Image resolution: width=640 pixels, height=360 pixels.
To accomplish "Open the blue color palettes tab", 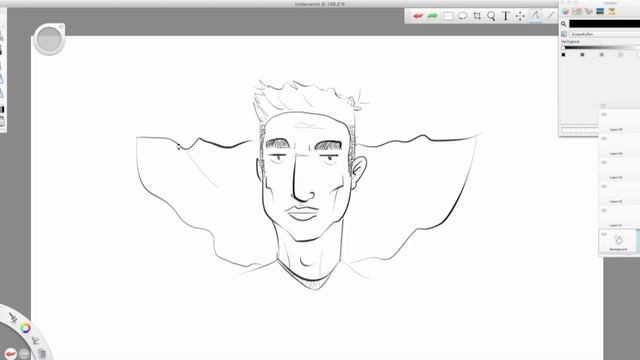I will click(600, 11).
